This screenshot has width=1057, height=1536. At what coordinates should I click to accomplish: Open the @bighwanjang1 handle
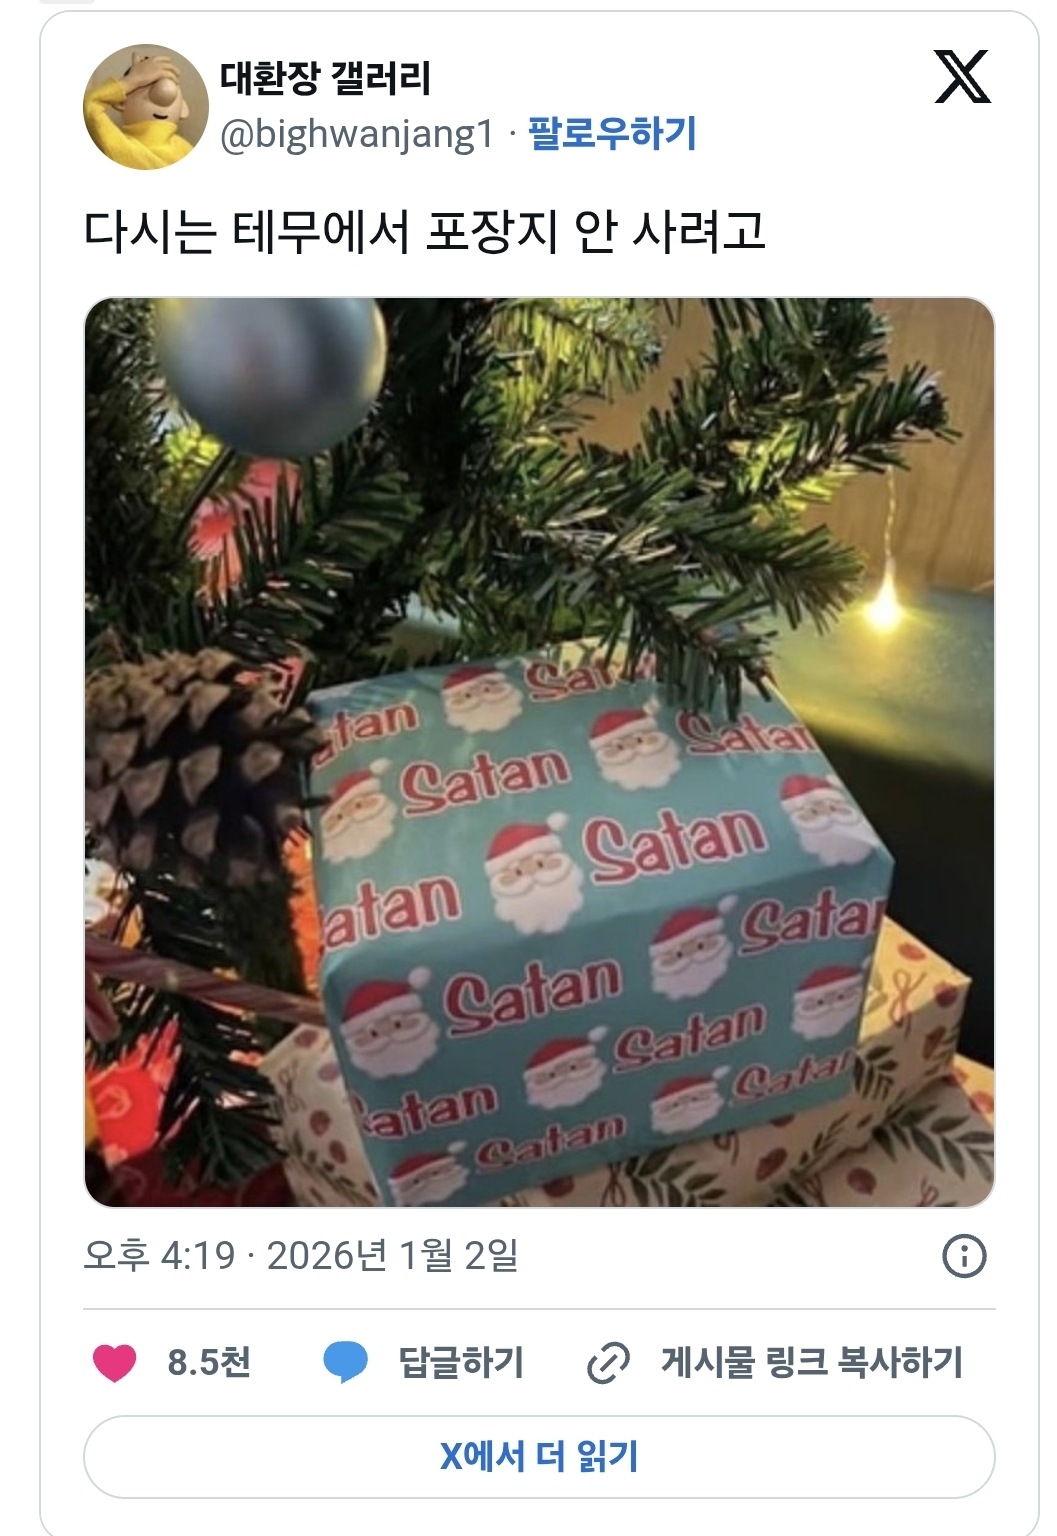click(x=357, y=134)
